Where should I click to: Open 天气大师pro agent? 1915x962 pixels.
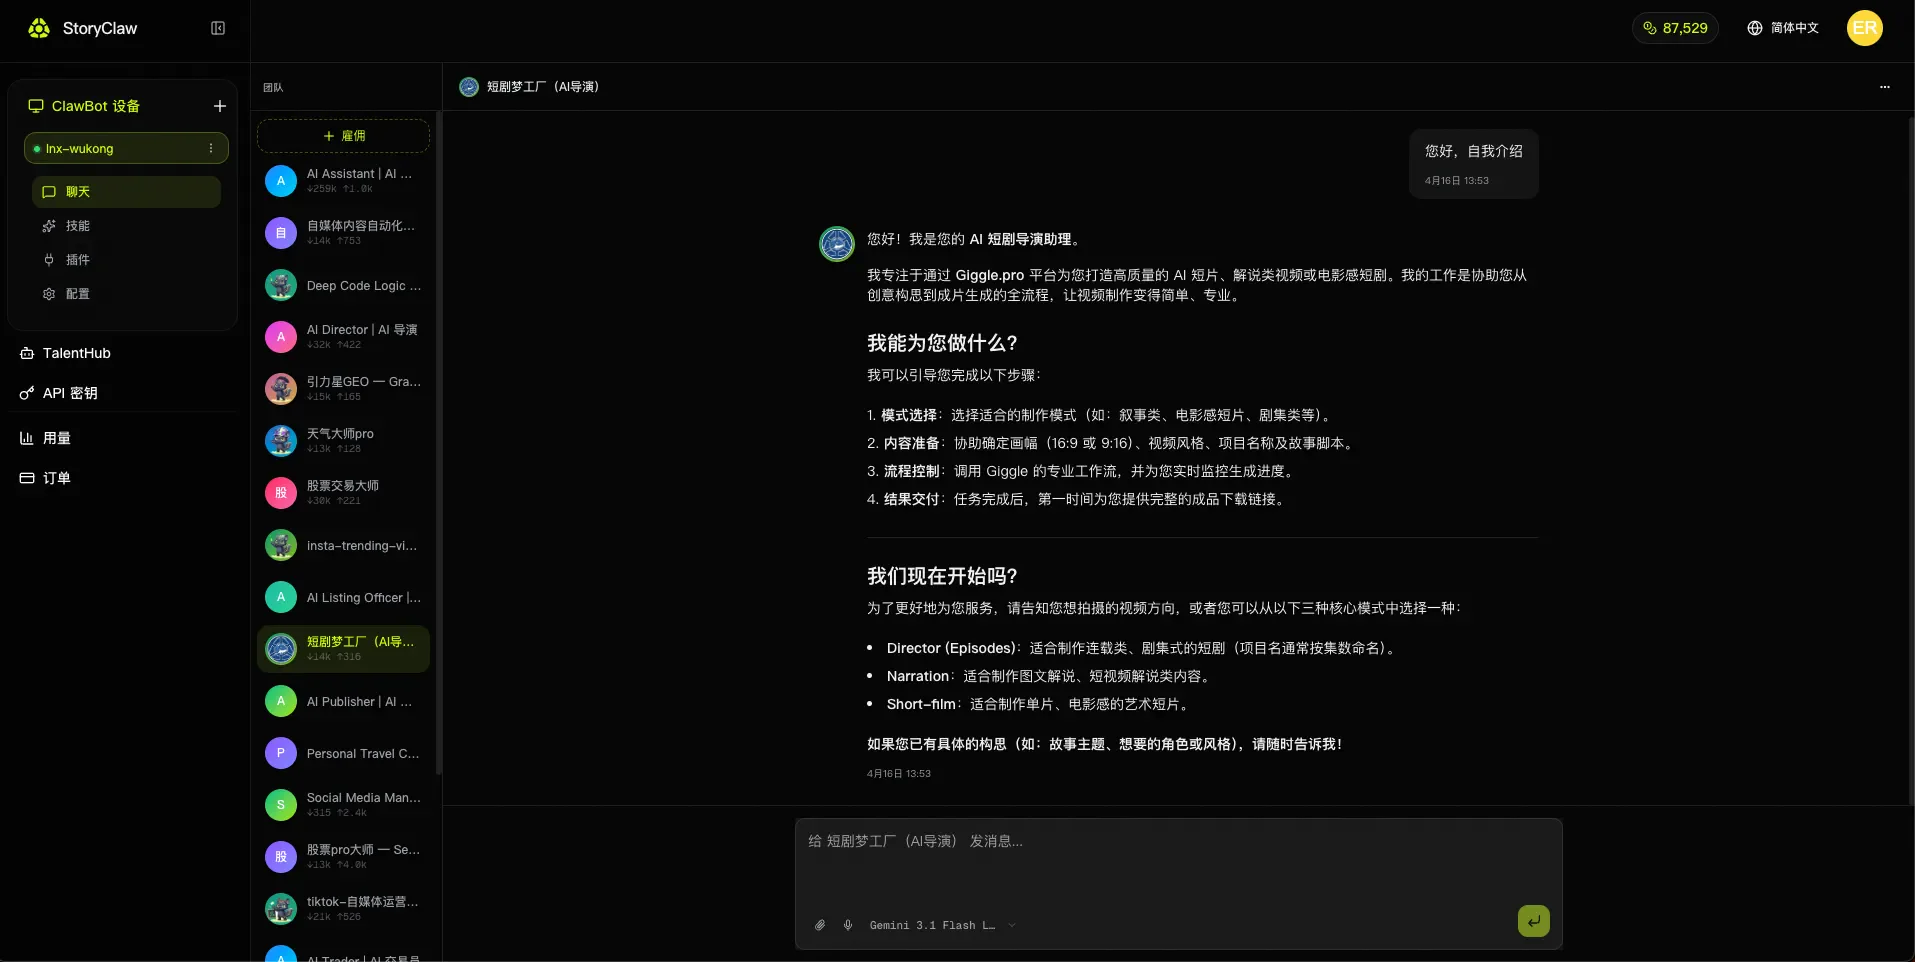point(344,441)
